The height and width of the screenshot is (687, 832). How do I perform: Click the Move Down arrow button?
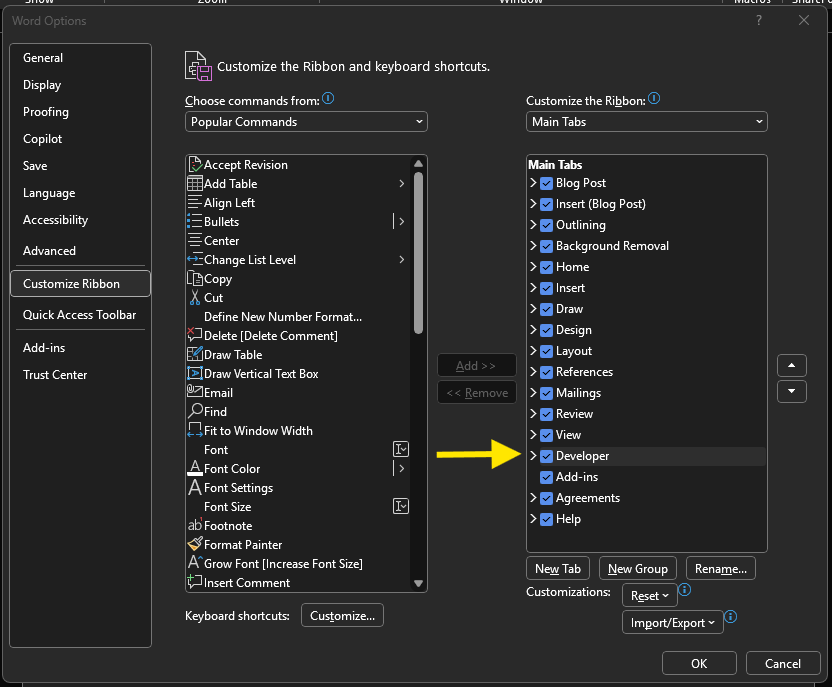[x=791, y=391]
